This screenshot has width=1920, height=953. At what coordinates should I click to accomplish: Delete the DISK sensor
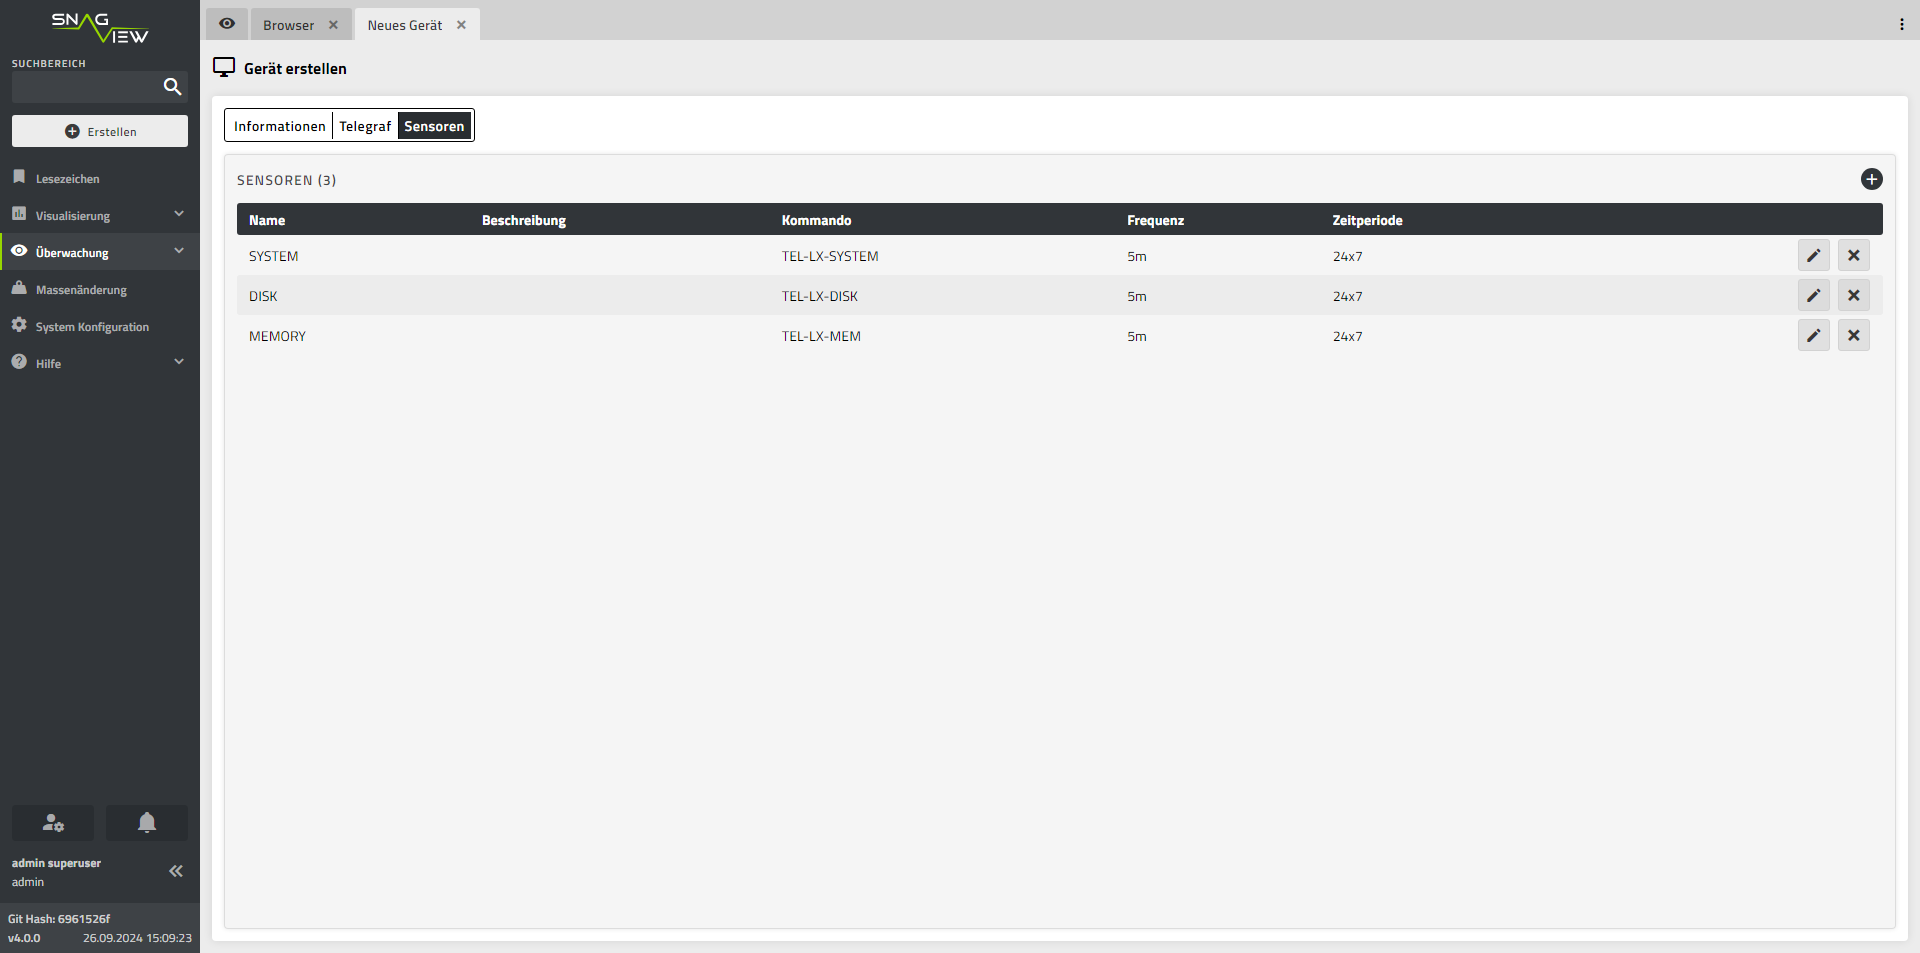pyautogui.click(x=1853, y=295)
